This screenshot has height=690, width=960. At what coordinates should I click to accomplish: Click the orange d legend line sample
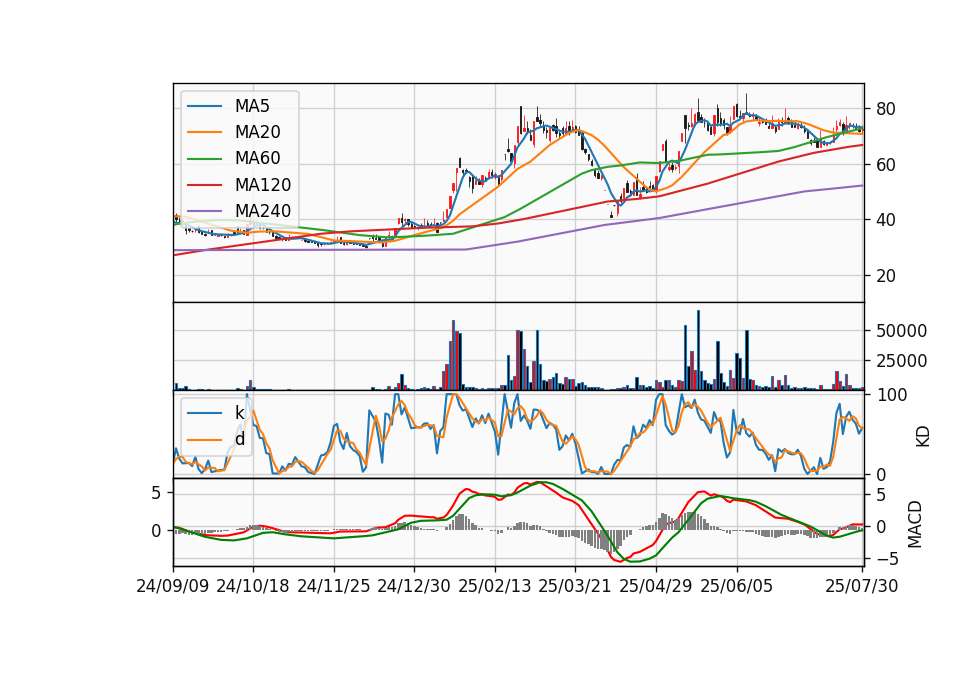pos(204,439)
